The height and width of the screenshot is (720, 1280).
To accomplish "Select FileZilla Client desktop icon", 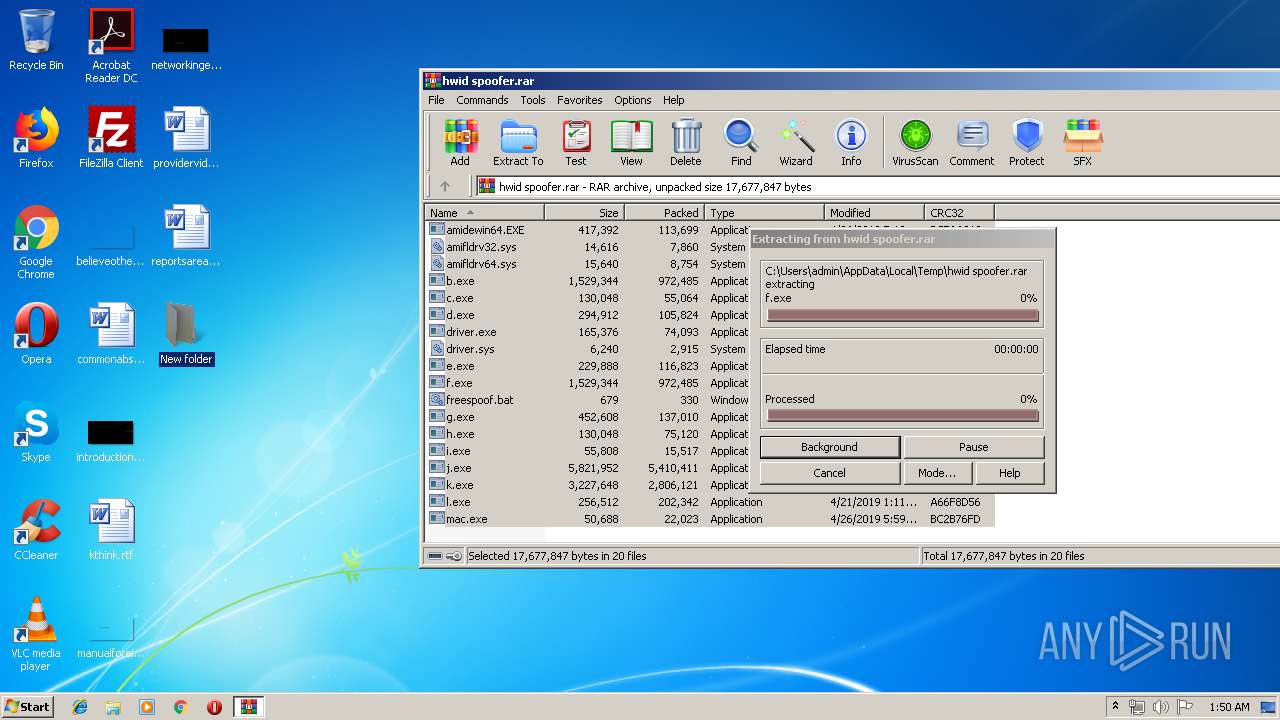I will [111, 138].
